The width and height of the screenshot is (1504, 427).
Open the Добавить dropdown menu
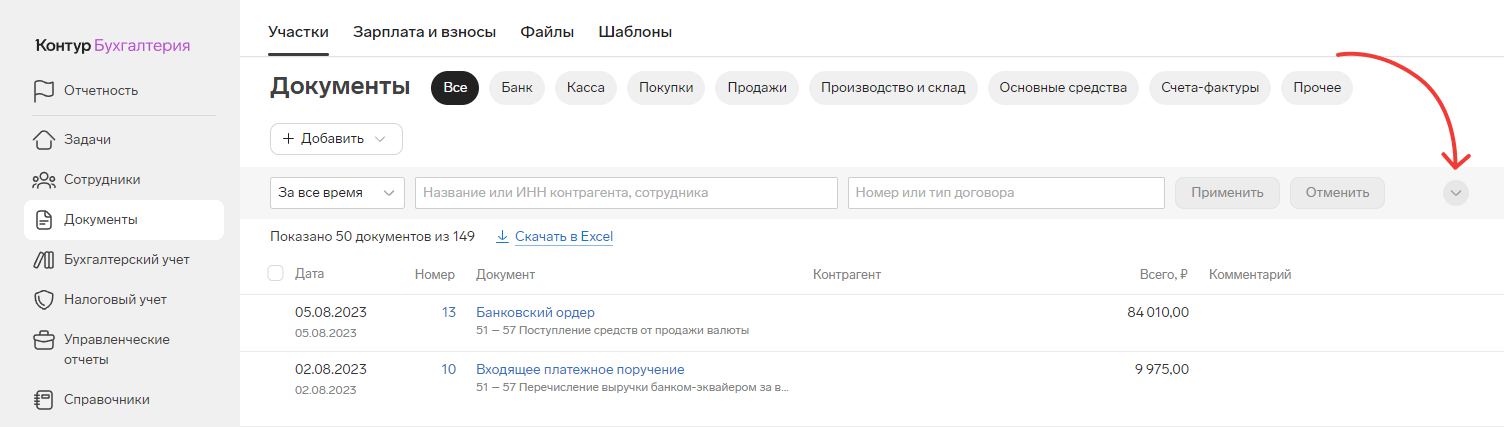coord(336,139)
